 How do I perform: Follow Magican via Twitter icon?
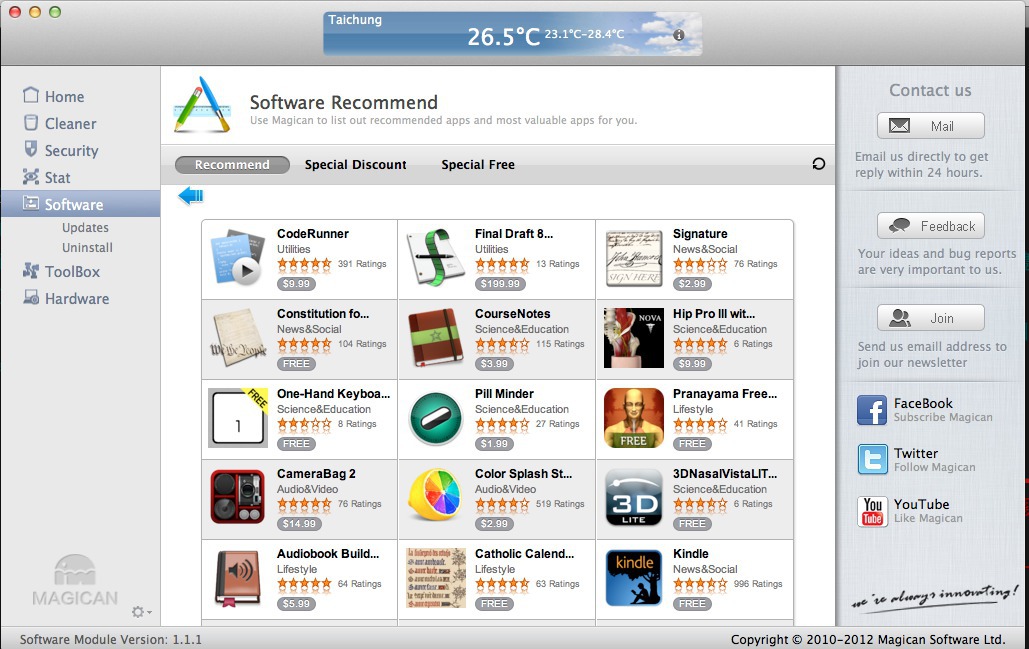click(x=872, y=459)
